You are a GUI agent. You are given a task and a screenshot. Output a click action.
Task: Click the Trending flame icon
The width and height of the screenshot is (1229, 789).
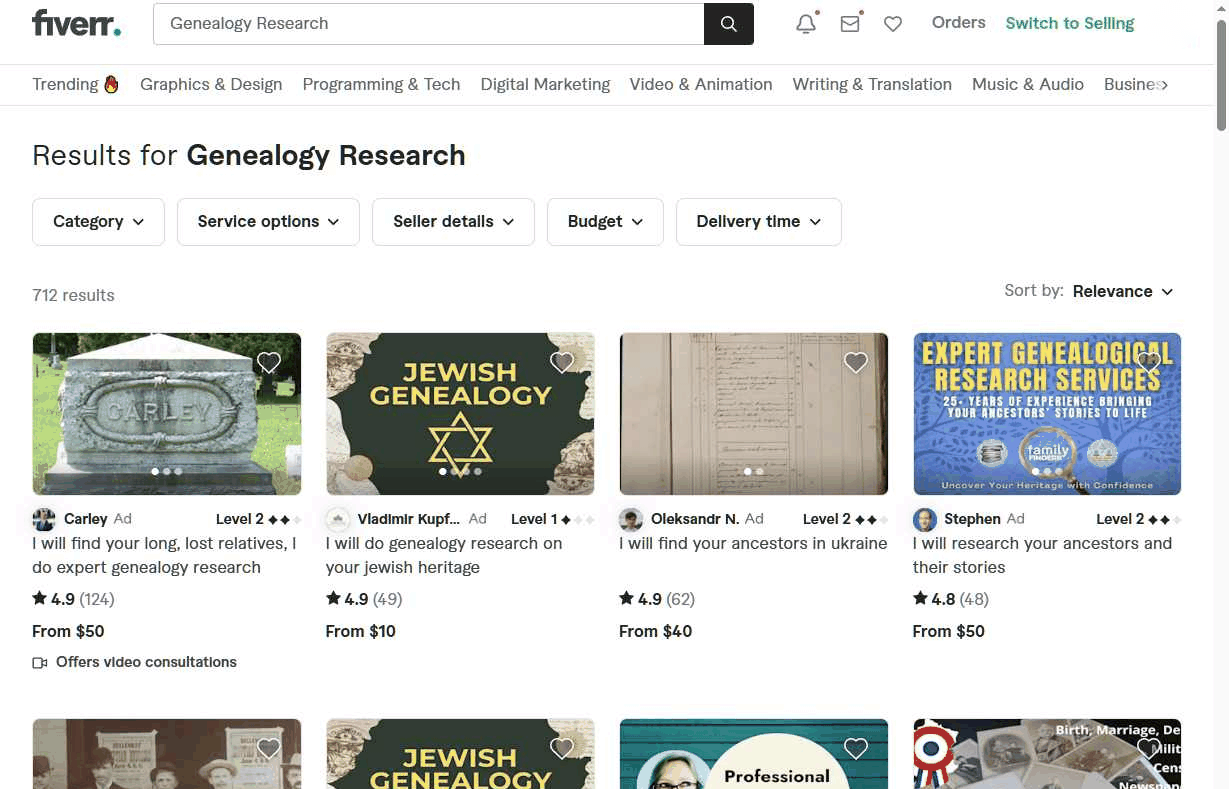click(x=111, y=84)
